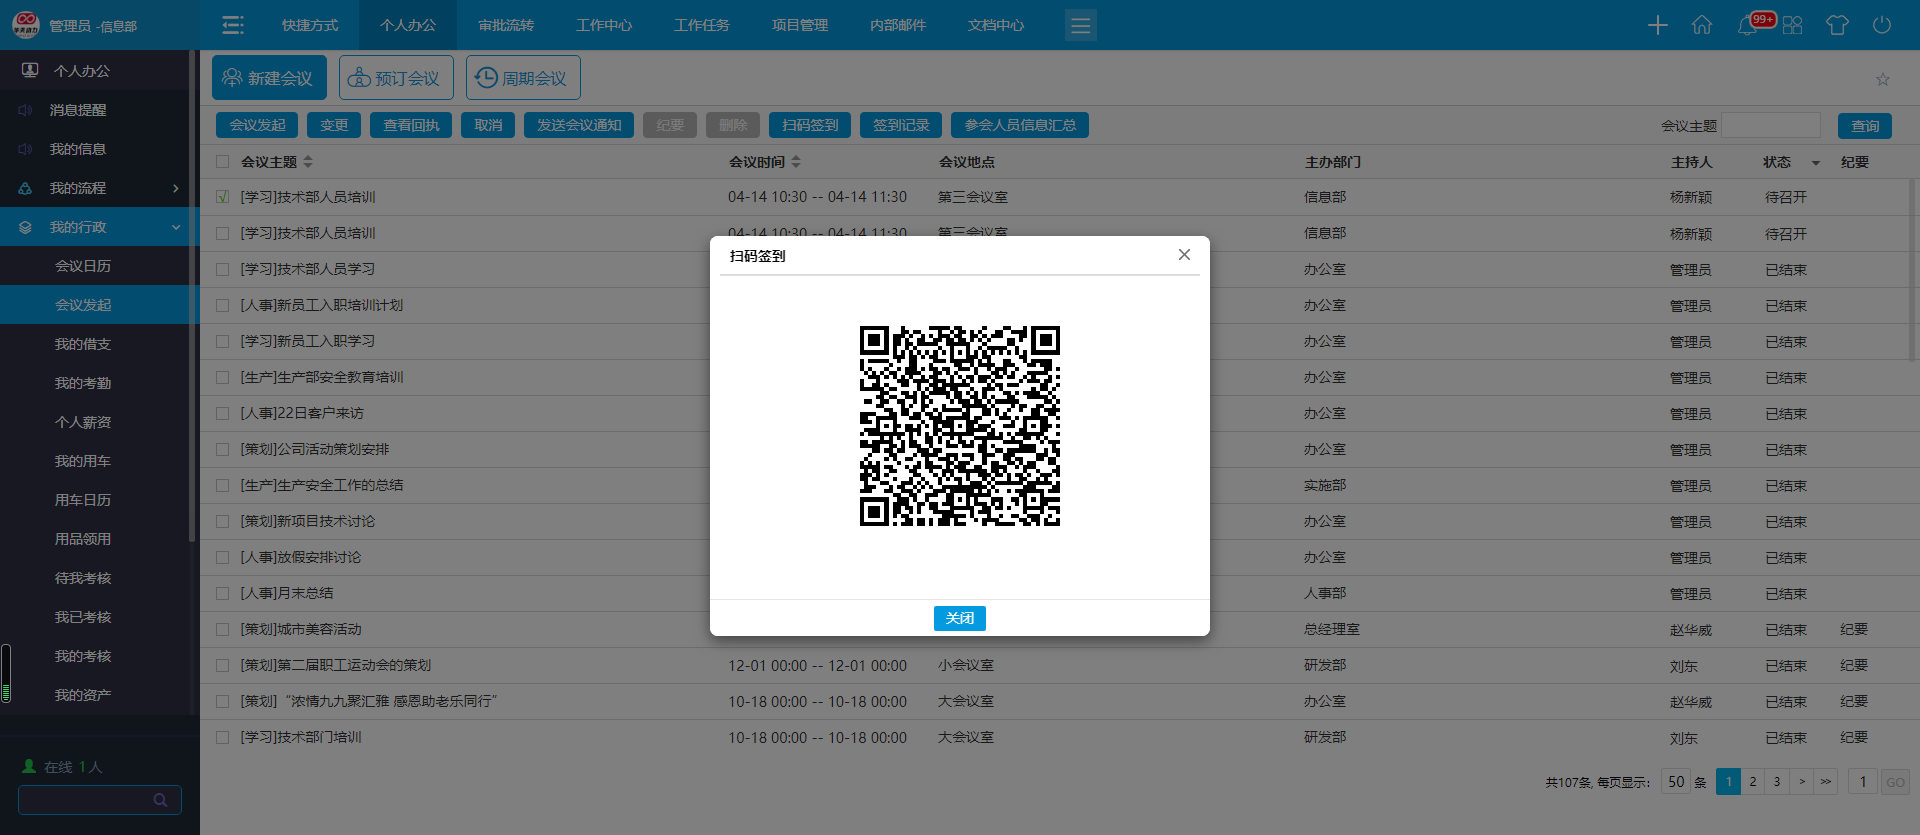The height and width of the screenshot is (835, 1920).
Task: Click the sidebar vertical scrollbar
Action: (x=193, y=297)
